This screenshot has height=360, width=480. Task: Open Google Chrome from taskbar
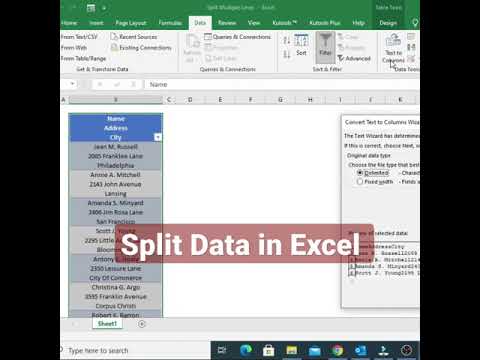pos(337,350)
